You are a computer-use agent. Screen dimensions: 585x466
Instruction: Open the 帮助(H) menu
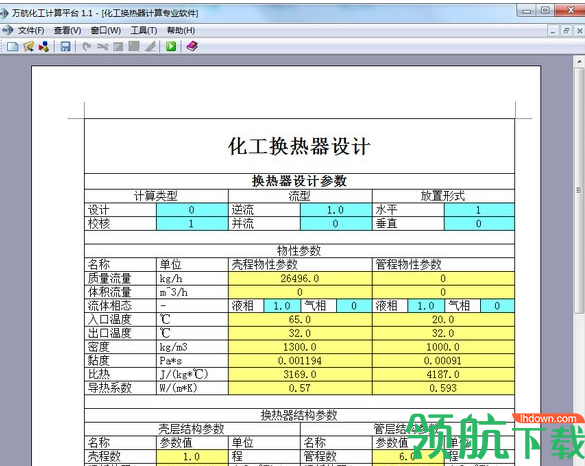point(181,31)
